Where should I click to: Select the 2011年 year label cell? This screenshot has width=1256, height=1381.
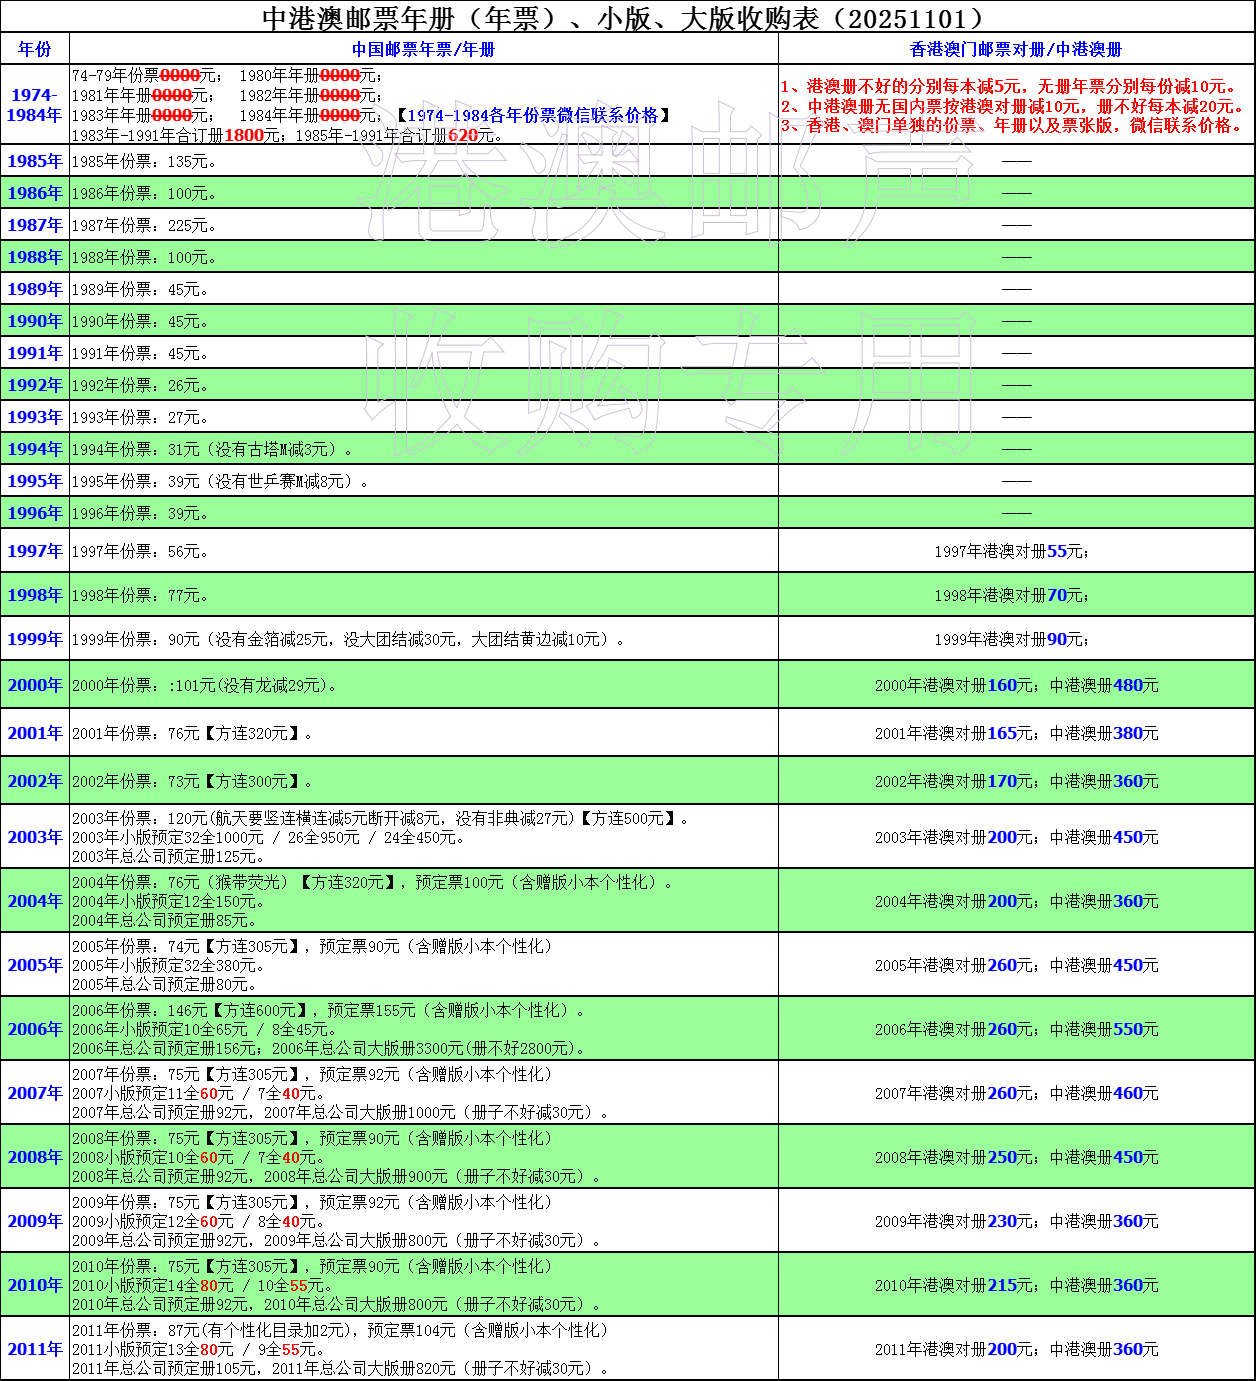point(35,1349)
